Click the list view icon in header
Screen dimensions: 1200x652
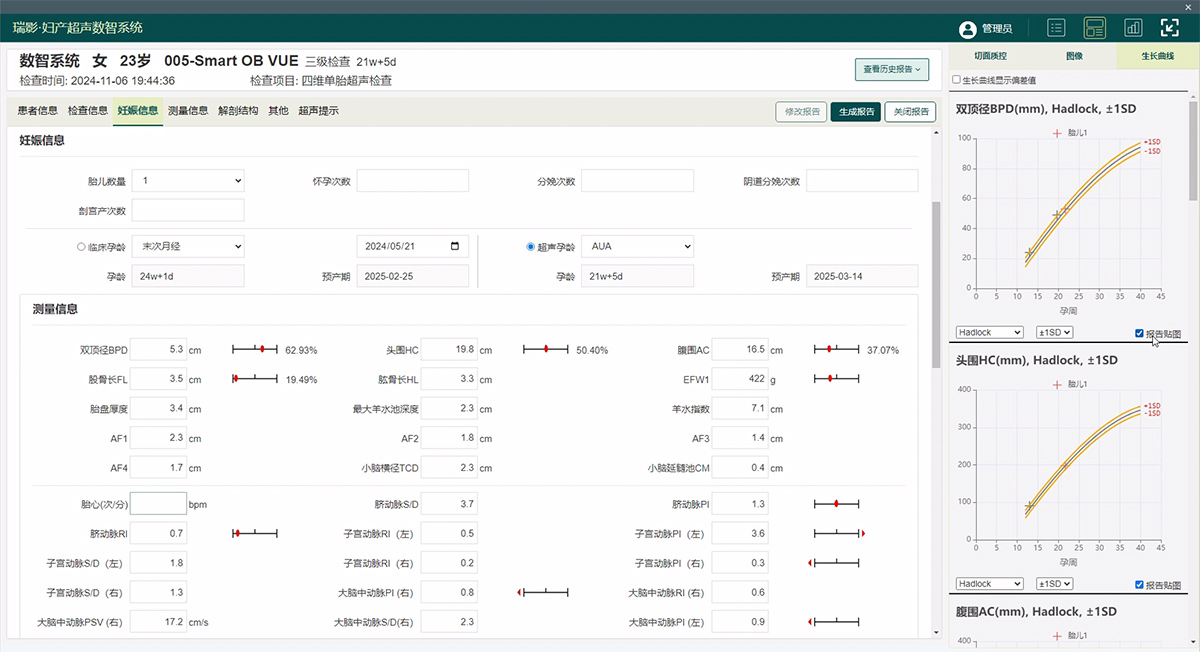point(1056,28)
